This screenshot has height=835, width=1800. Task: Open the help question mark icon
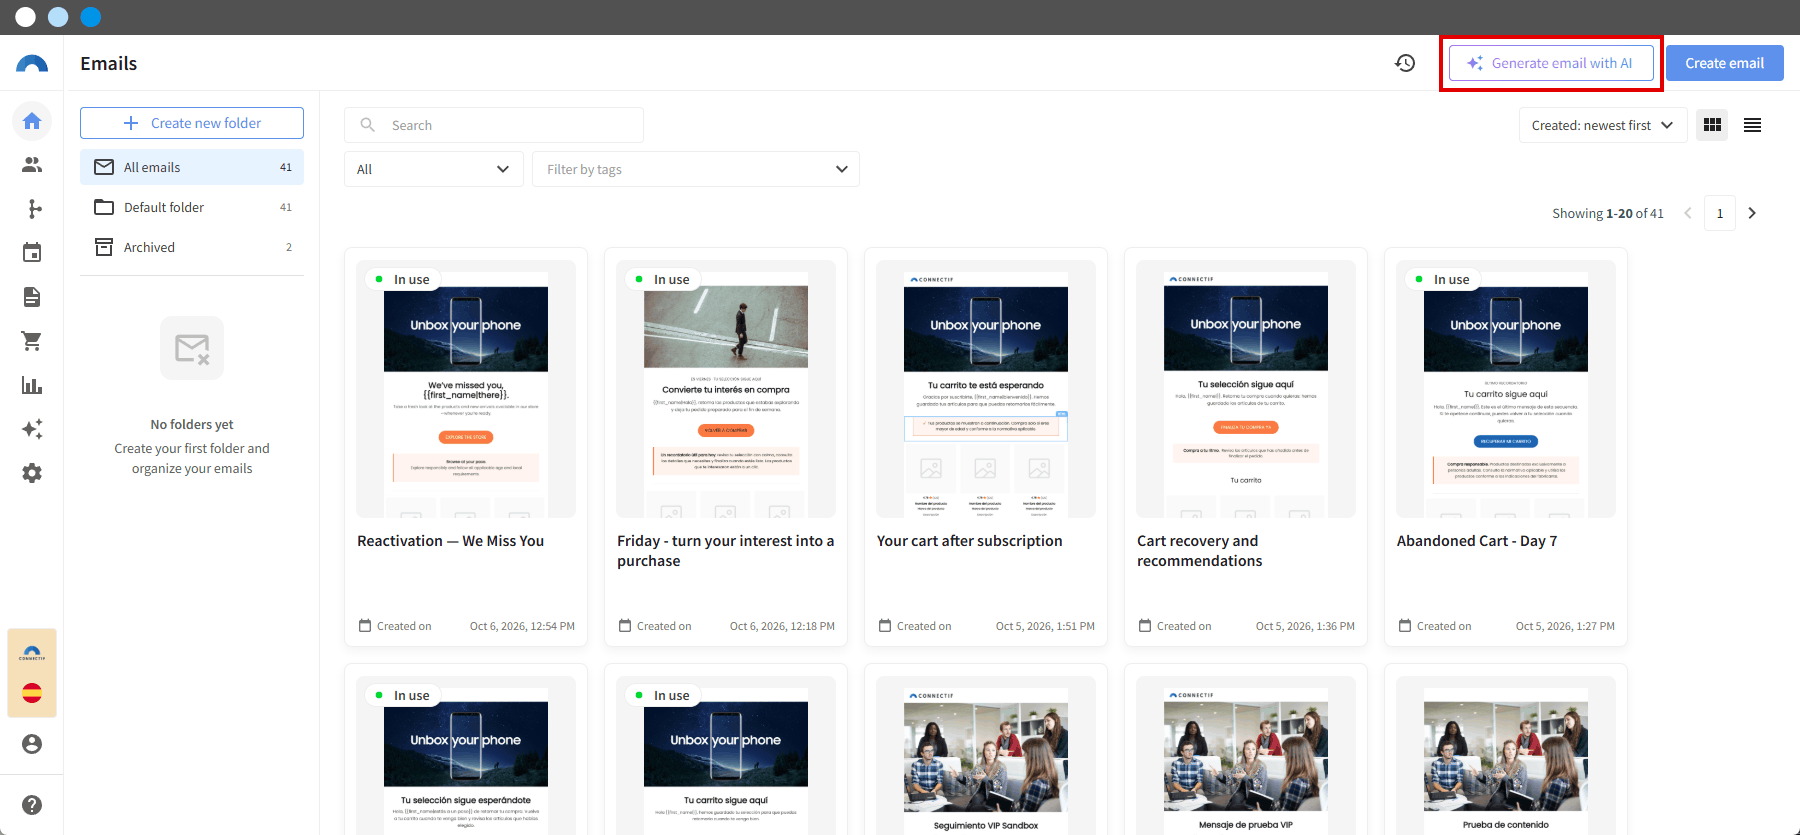pyautogui.click(x=32, y=805)
